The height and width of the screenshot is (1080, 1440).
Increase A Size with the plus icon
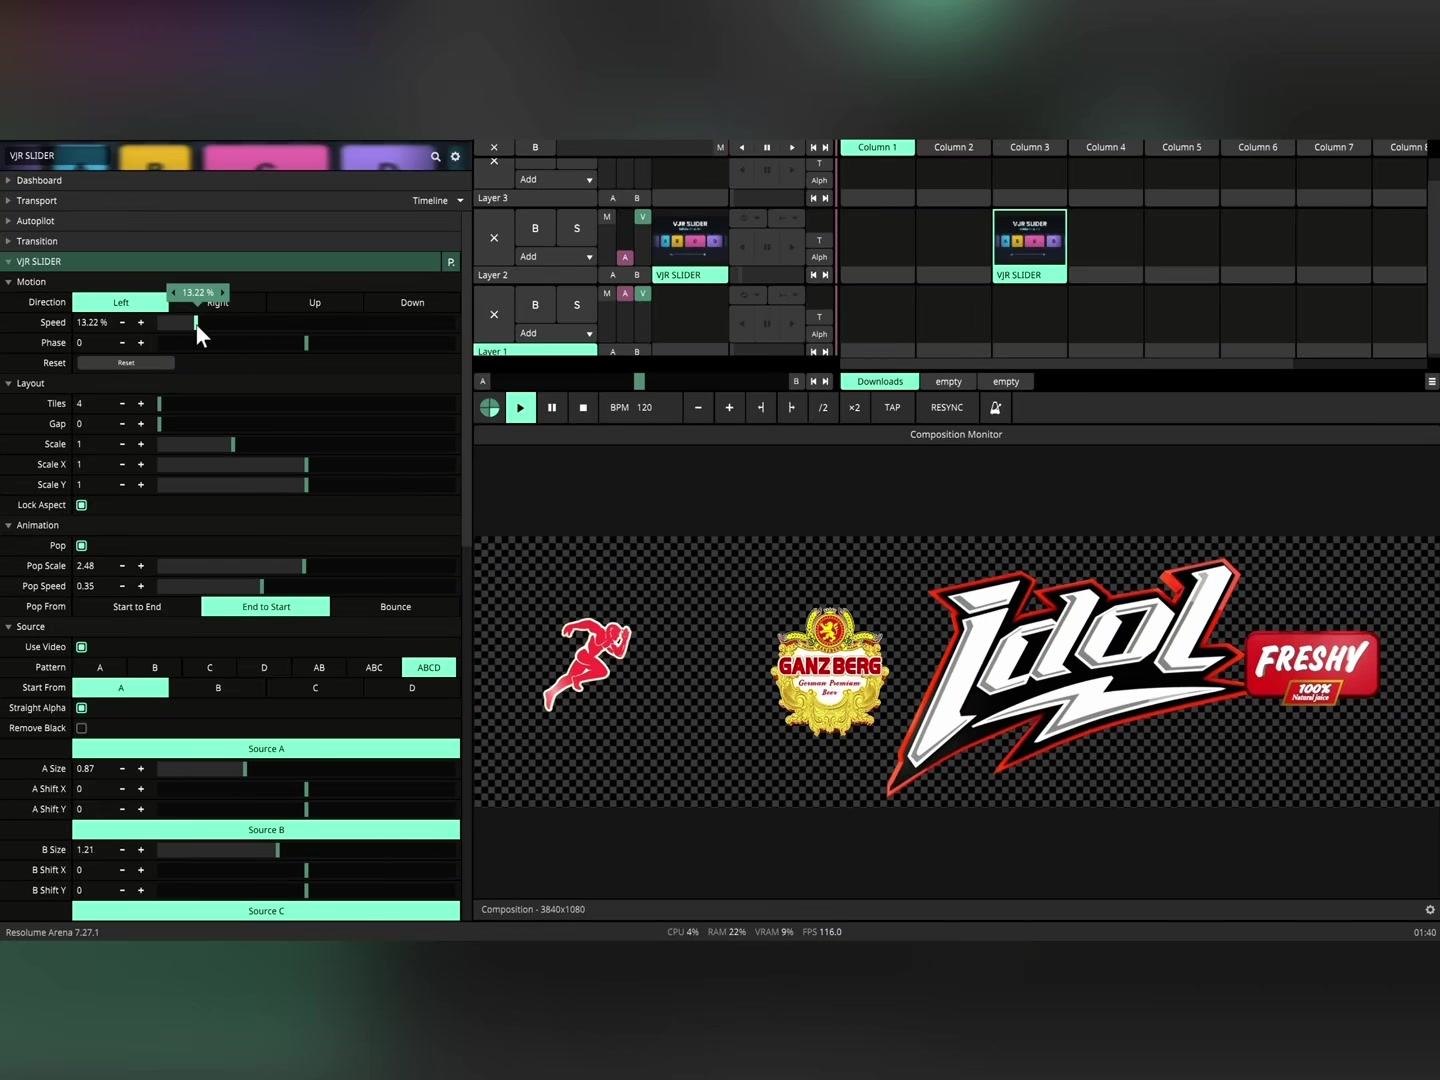[x=141, y=769]
